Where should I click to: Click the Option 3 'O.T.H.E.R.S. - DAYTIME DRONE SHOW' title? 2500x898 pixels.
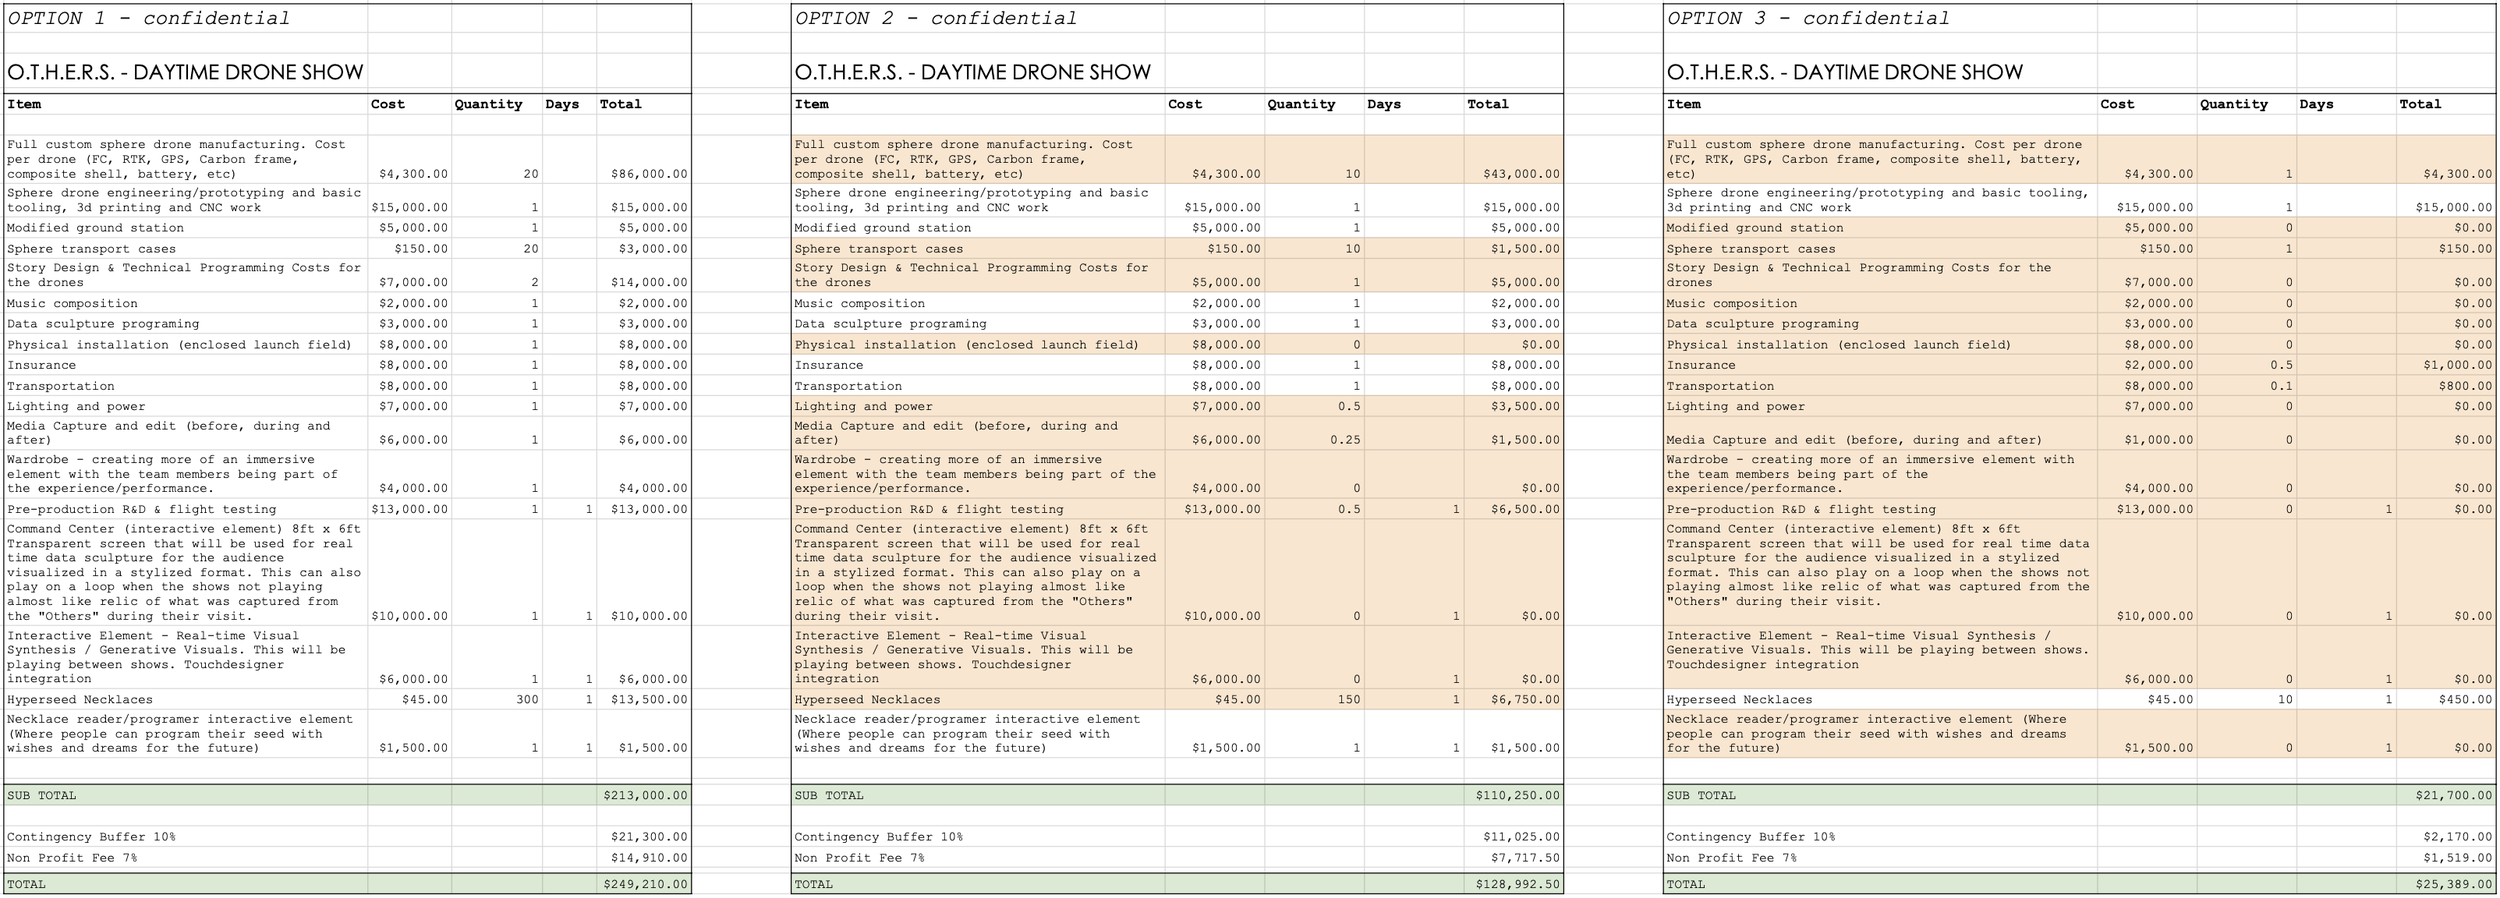click(1845, 72)
